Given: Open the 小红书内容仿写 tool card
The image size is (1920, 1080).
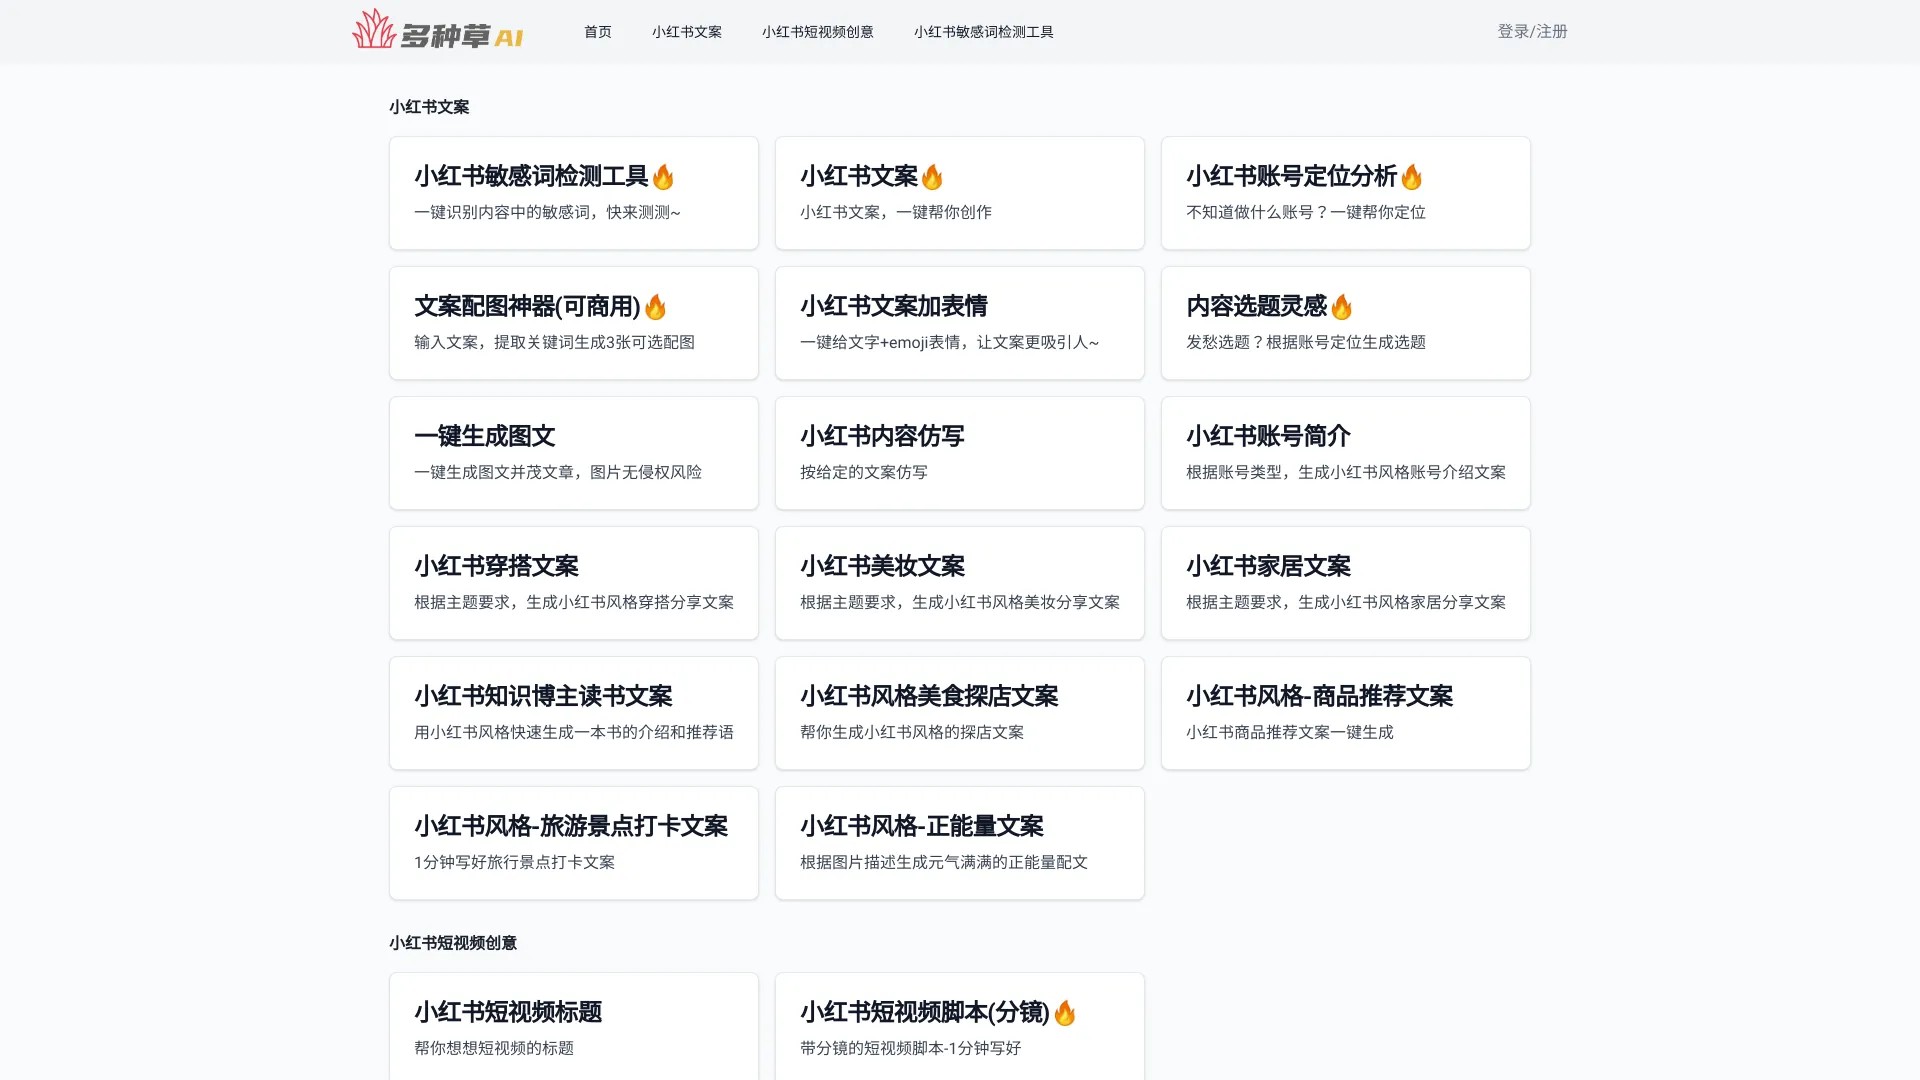Looking at the screenshot, I should [x=959, y=452].
